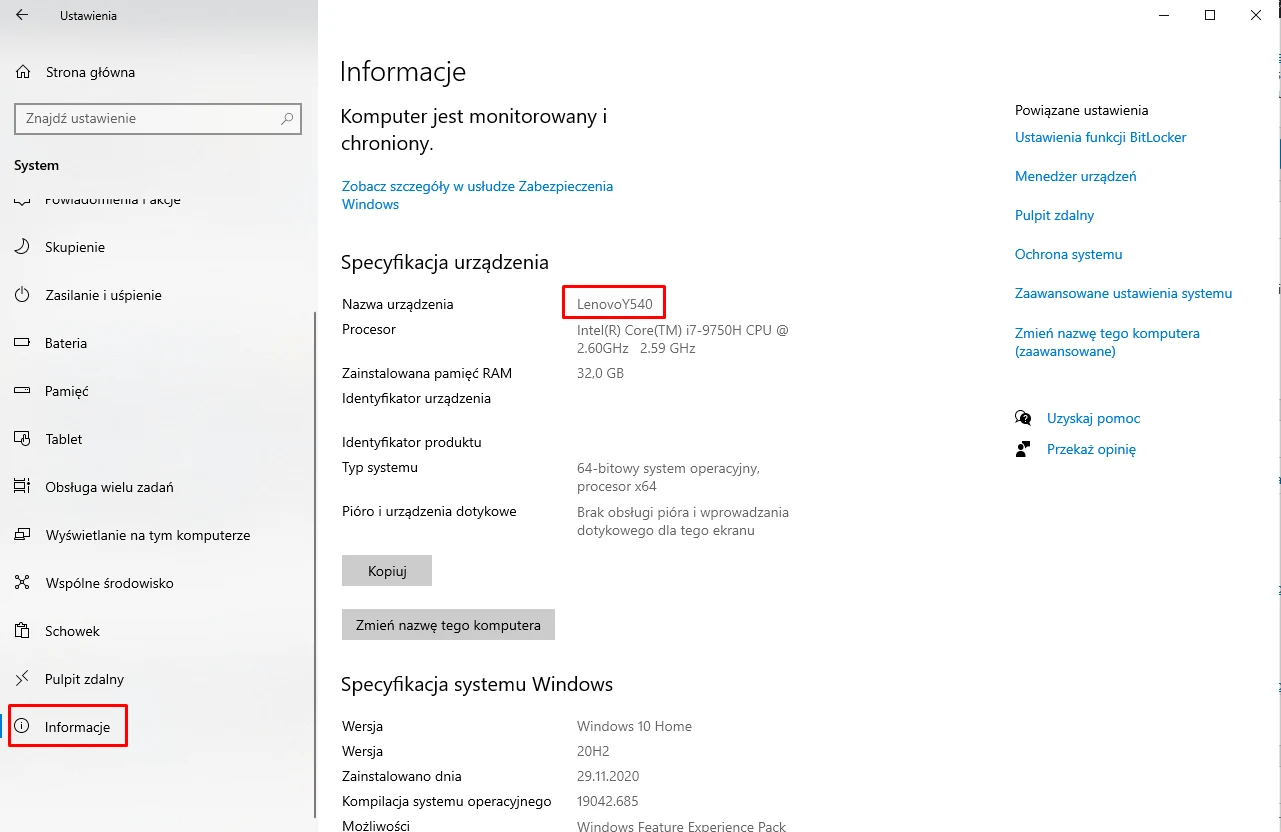Open Wspólne środowisko settings page
The height and width of the screenshot is (832, 1281).
click(x=109, y=583)
